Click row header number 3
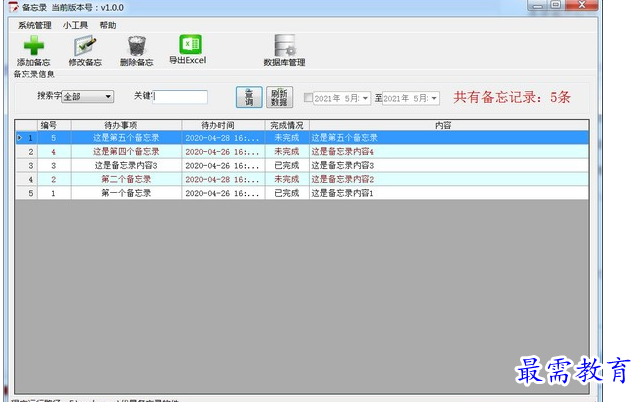Screen dimensions: 639x402 coord(26,166)
